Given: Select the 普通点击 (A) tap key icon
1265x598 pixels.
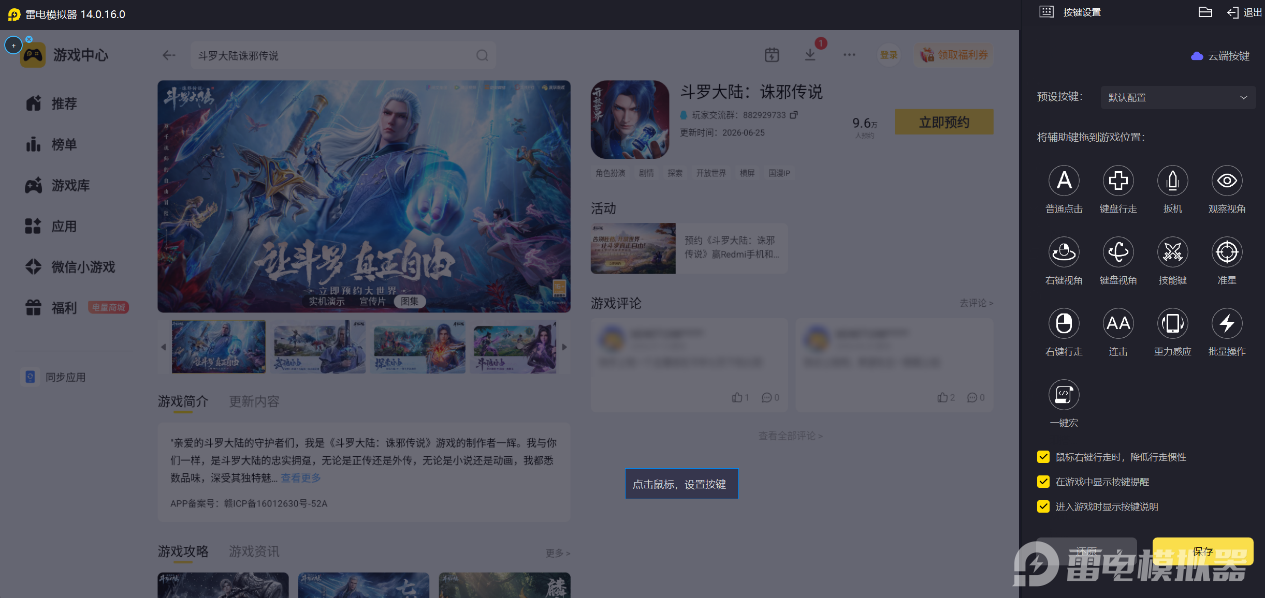Looking at the screenshot, I should [1064, 181].
